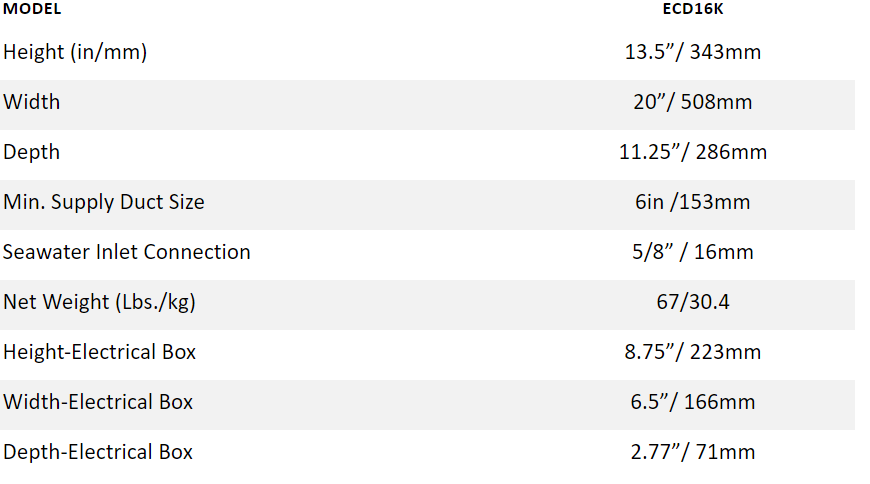Select the "Height-Electrical Box" row label

tap(100, 352)
